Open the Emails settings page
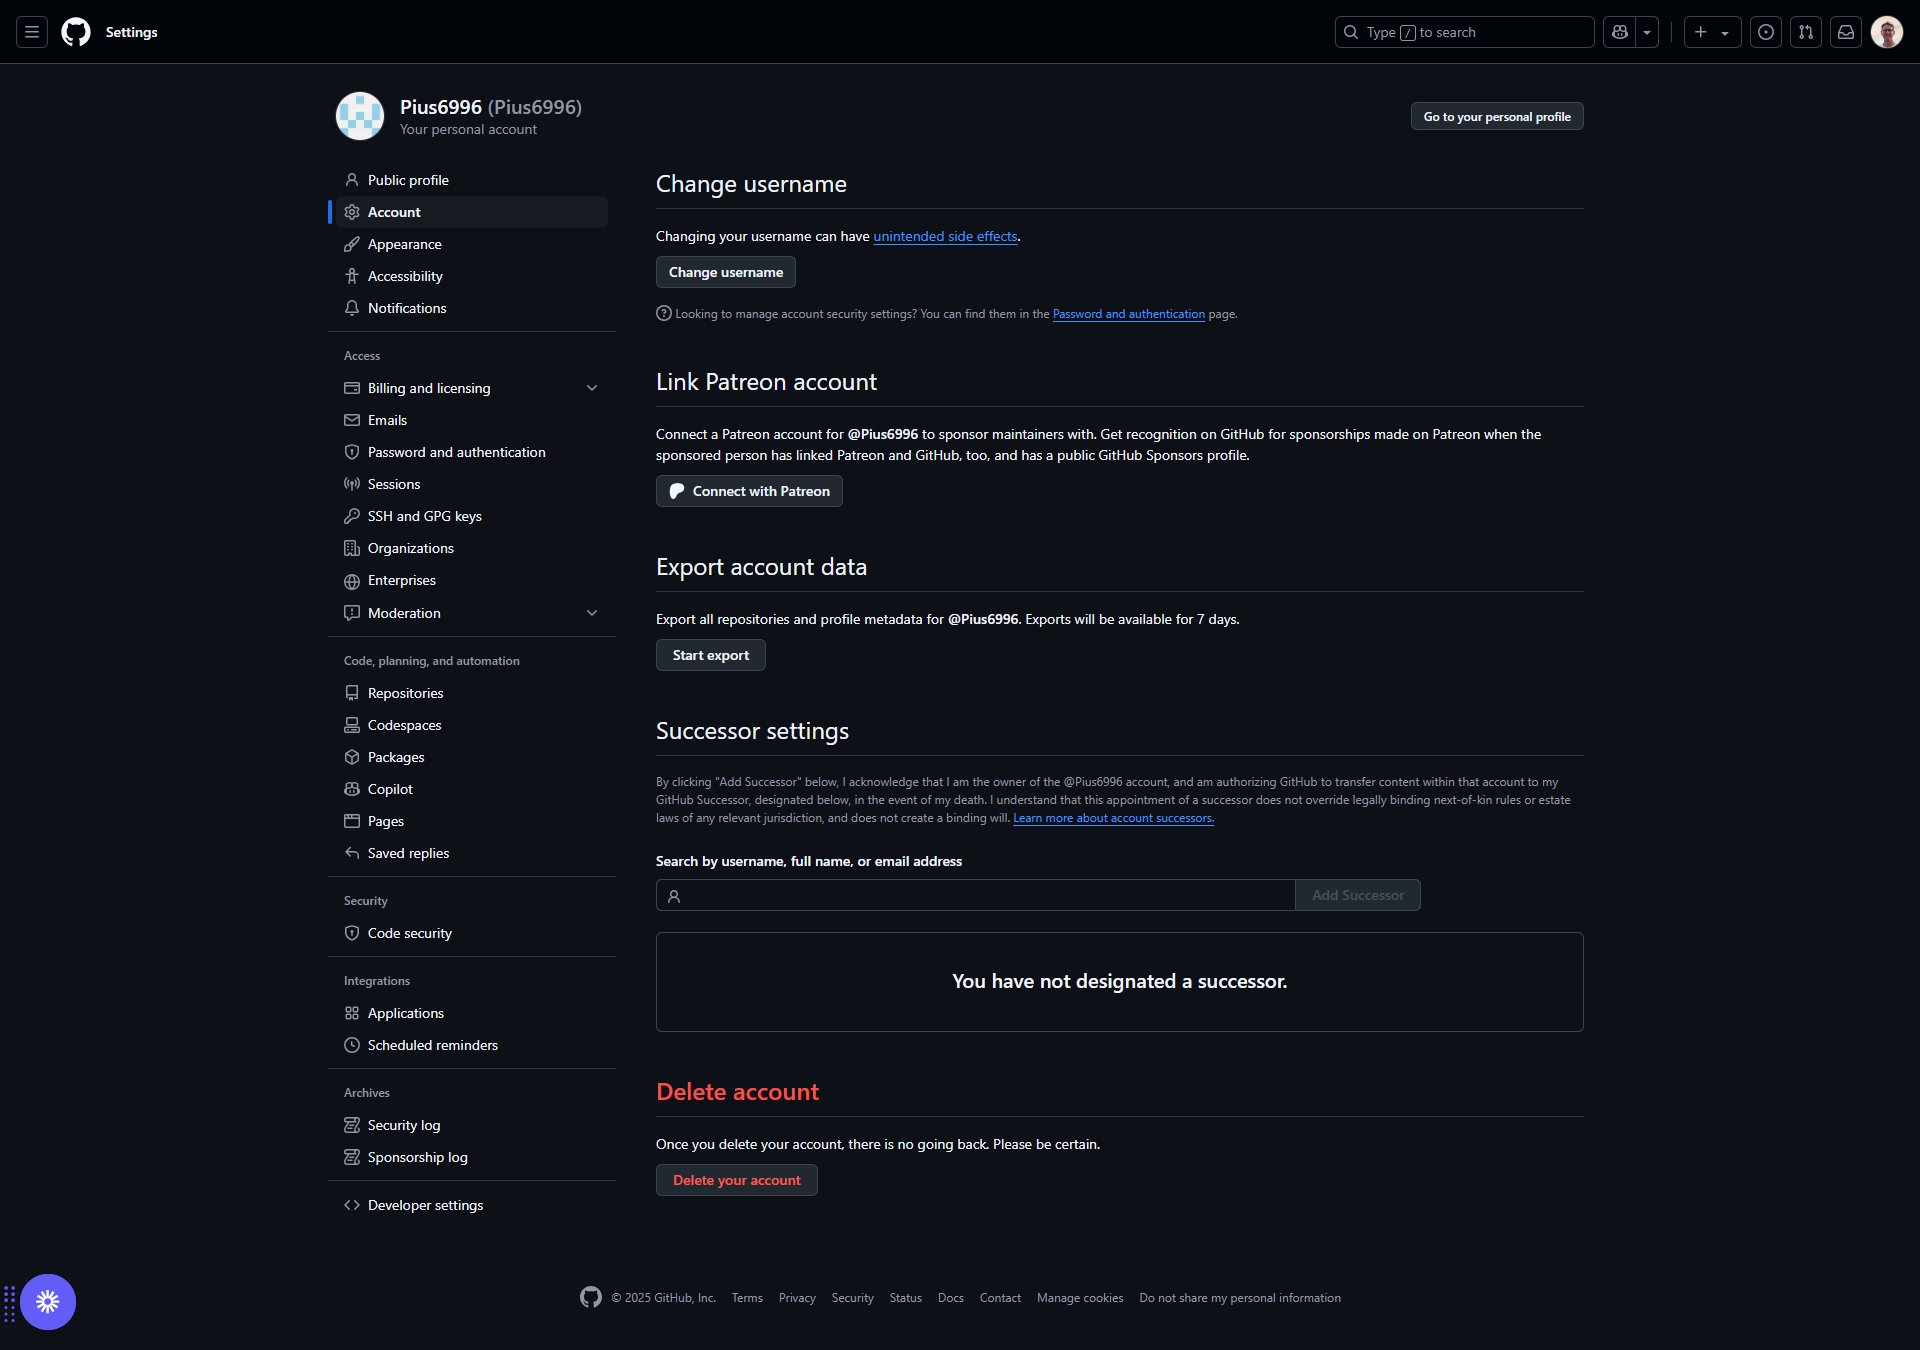Image resolution: width=1920 pixels, height=1350 pixels. click(x=472, y=420)
